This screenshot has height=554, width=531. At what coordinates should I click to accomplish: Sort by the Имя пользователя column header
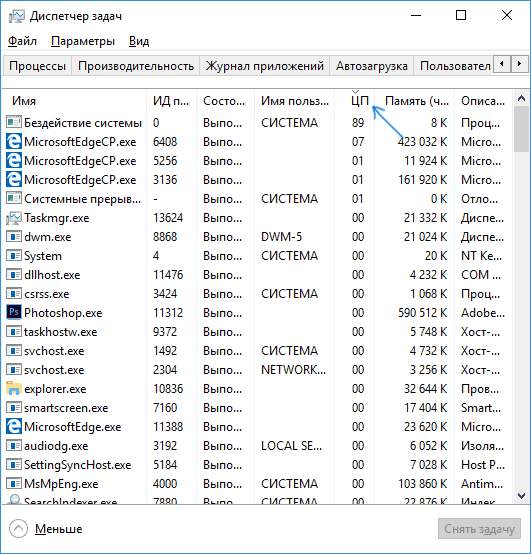(294, 101)
